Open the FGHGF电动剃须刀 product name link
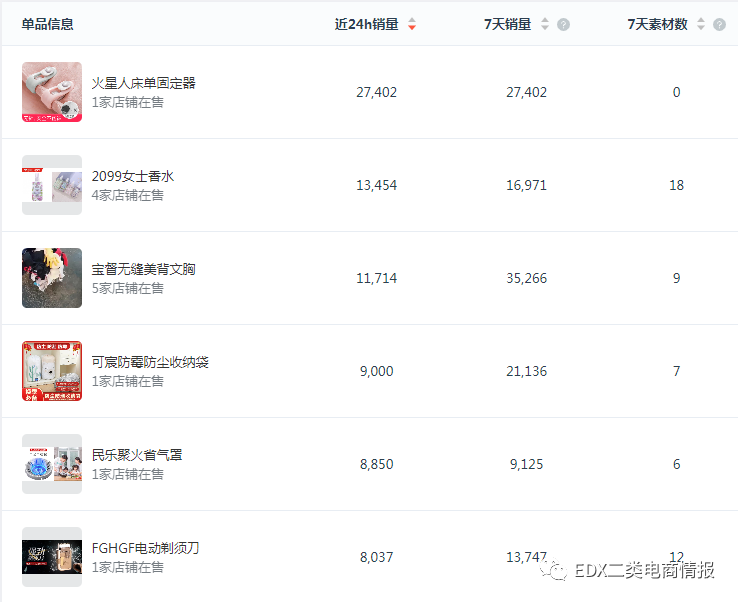Image resolution: width=738 pixels, height=602 pixels. 146,548
